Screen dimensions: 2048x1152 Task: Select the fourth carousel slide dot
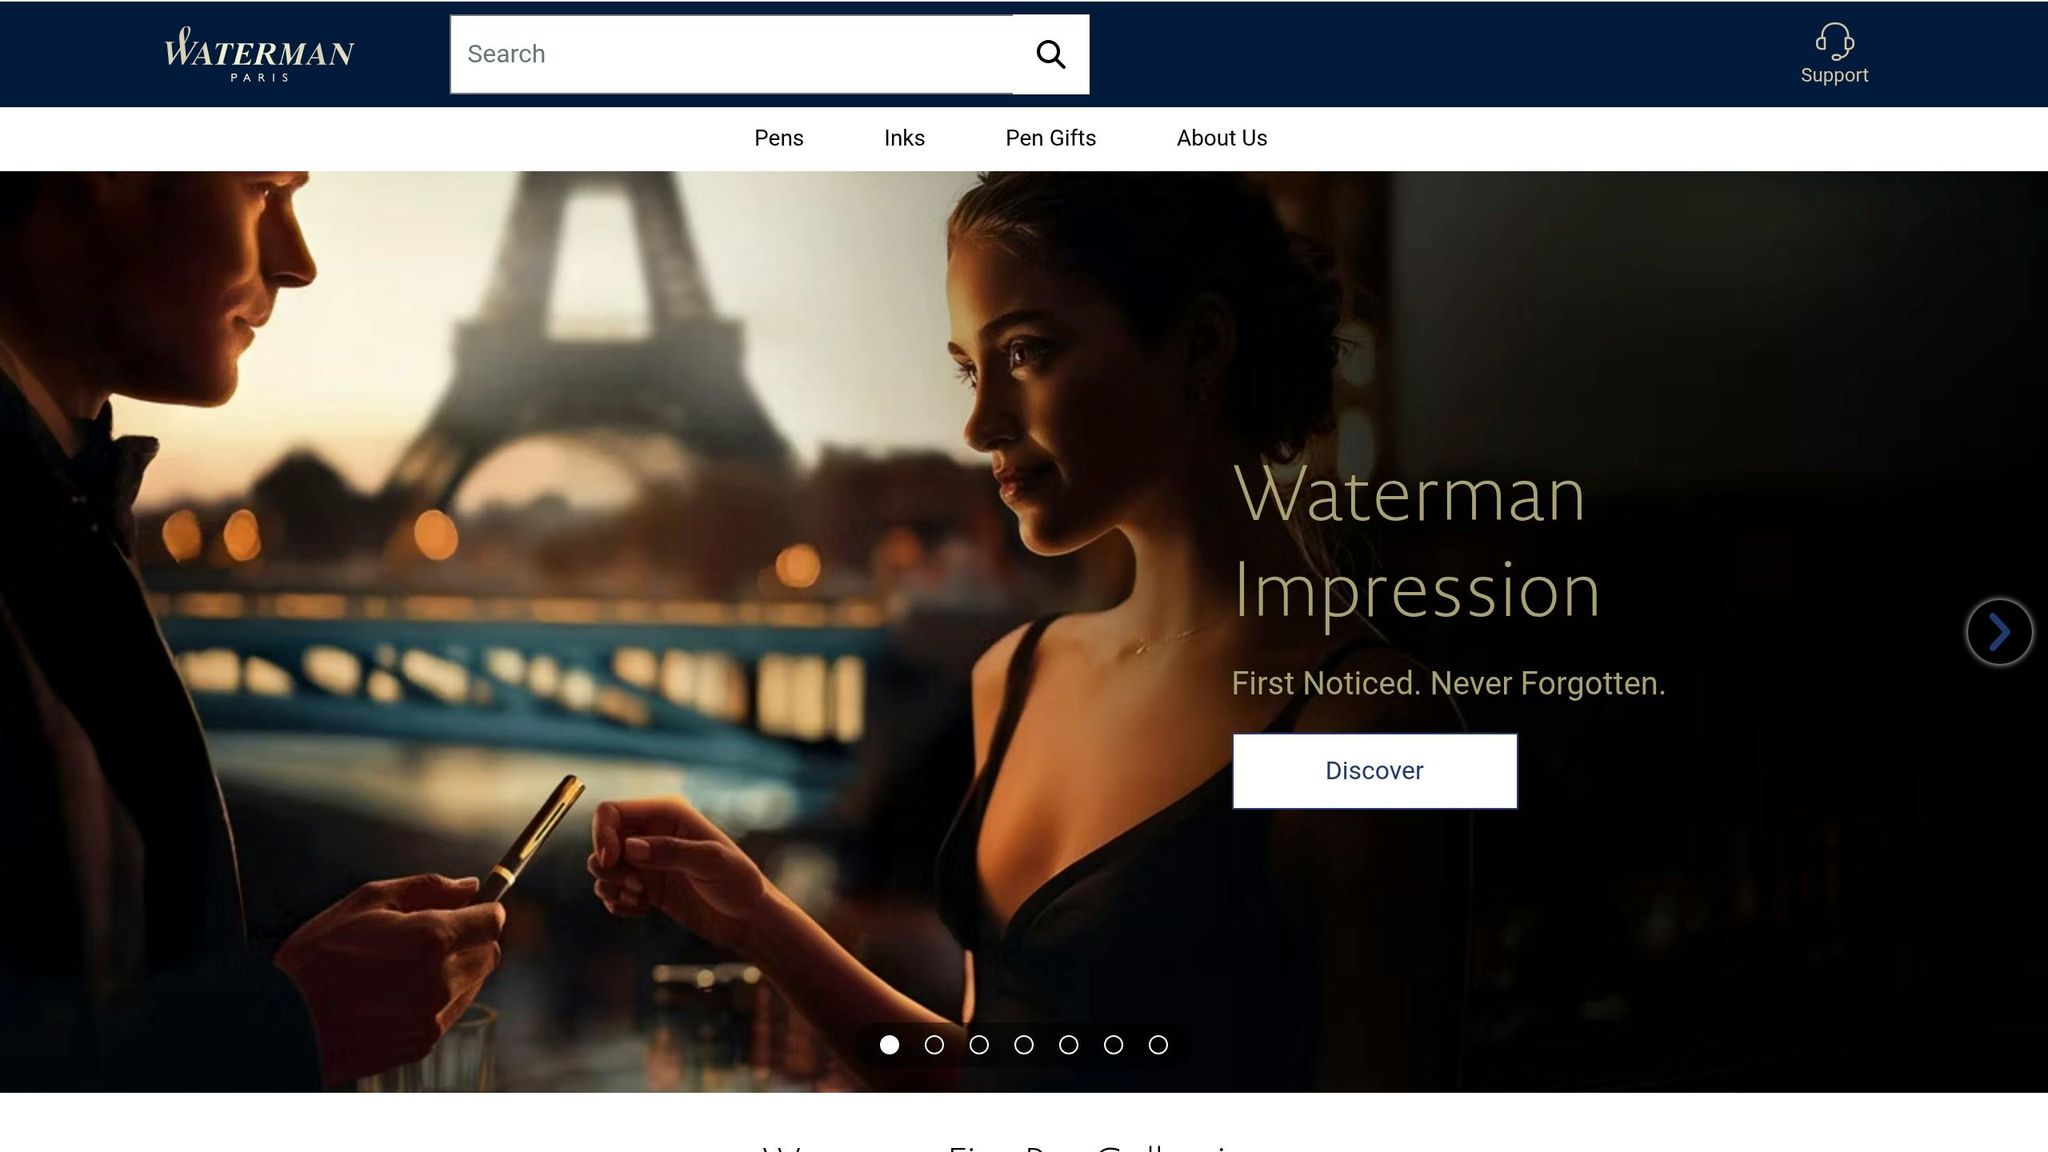[x=1024, y=1045]
